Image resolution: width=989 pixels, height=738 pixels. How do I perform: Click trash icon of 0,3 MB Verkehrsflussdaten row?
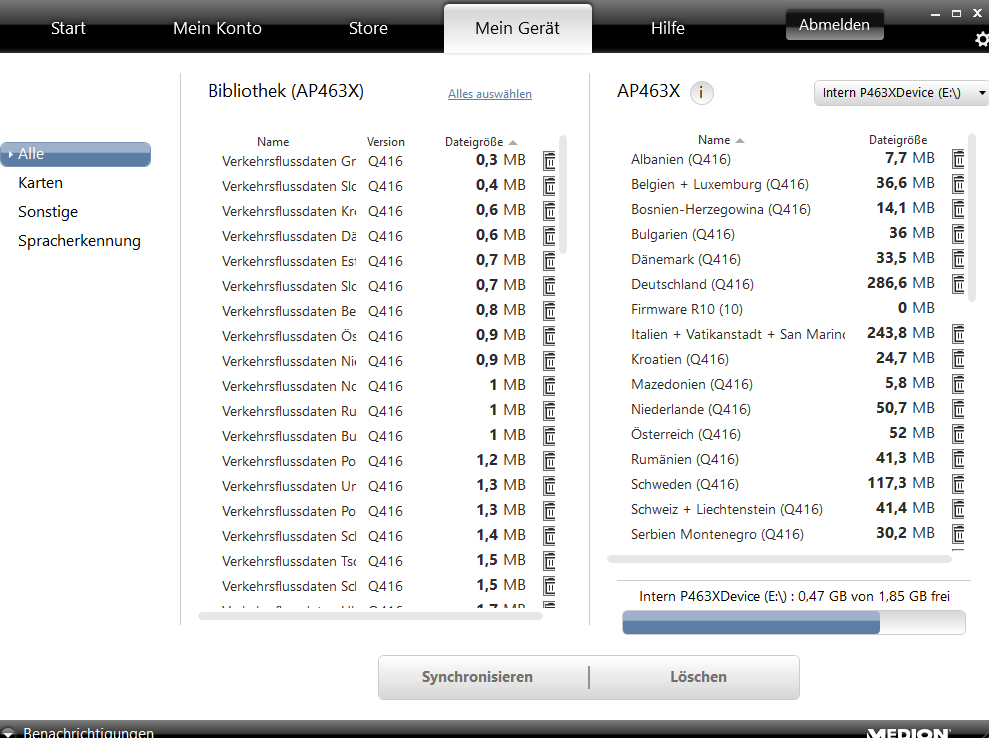point(549,161)
